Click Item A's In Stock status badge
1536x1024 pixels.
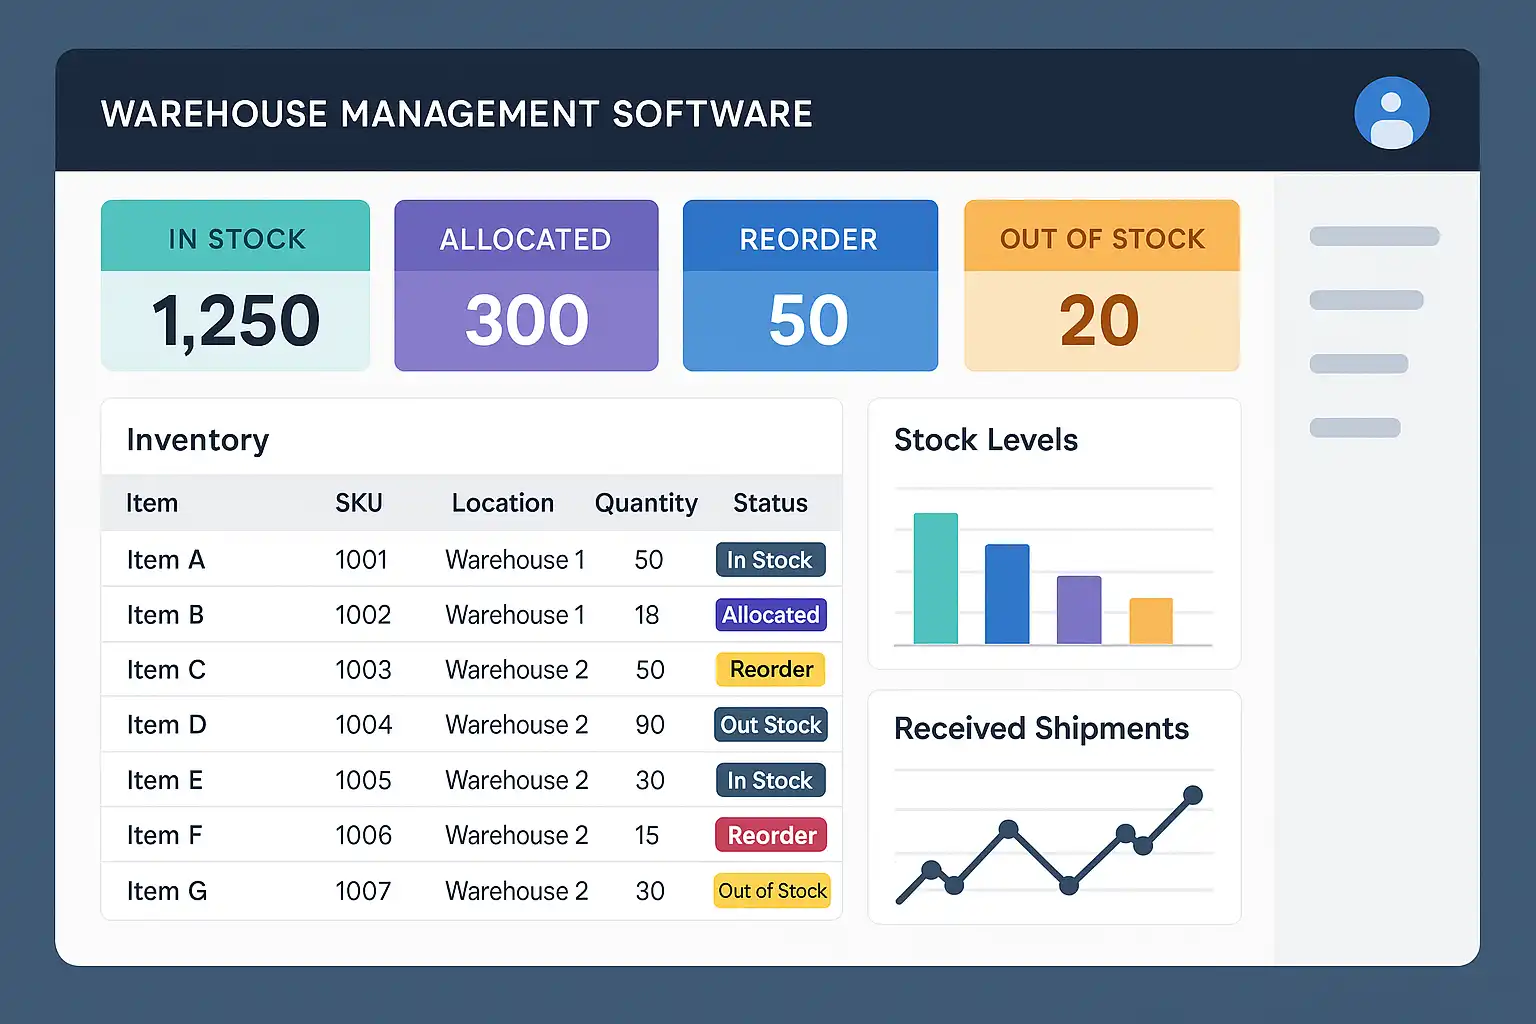coord(770,560)
